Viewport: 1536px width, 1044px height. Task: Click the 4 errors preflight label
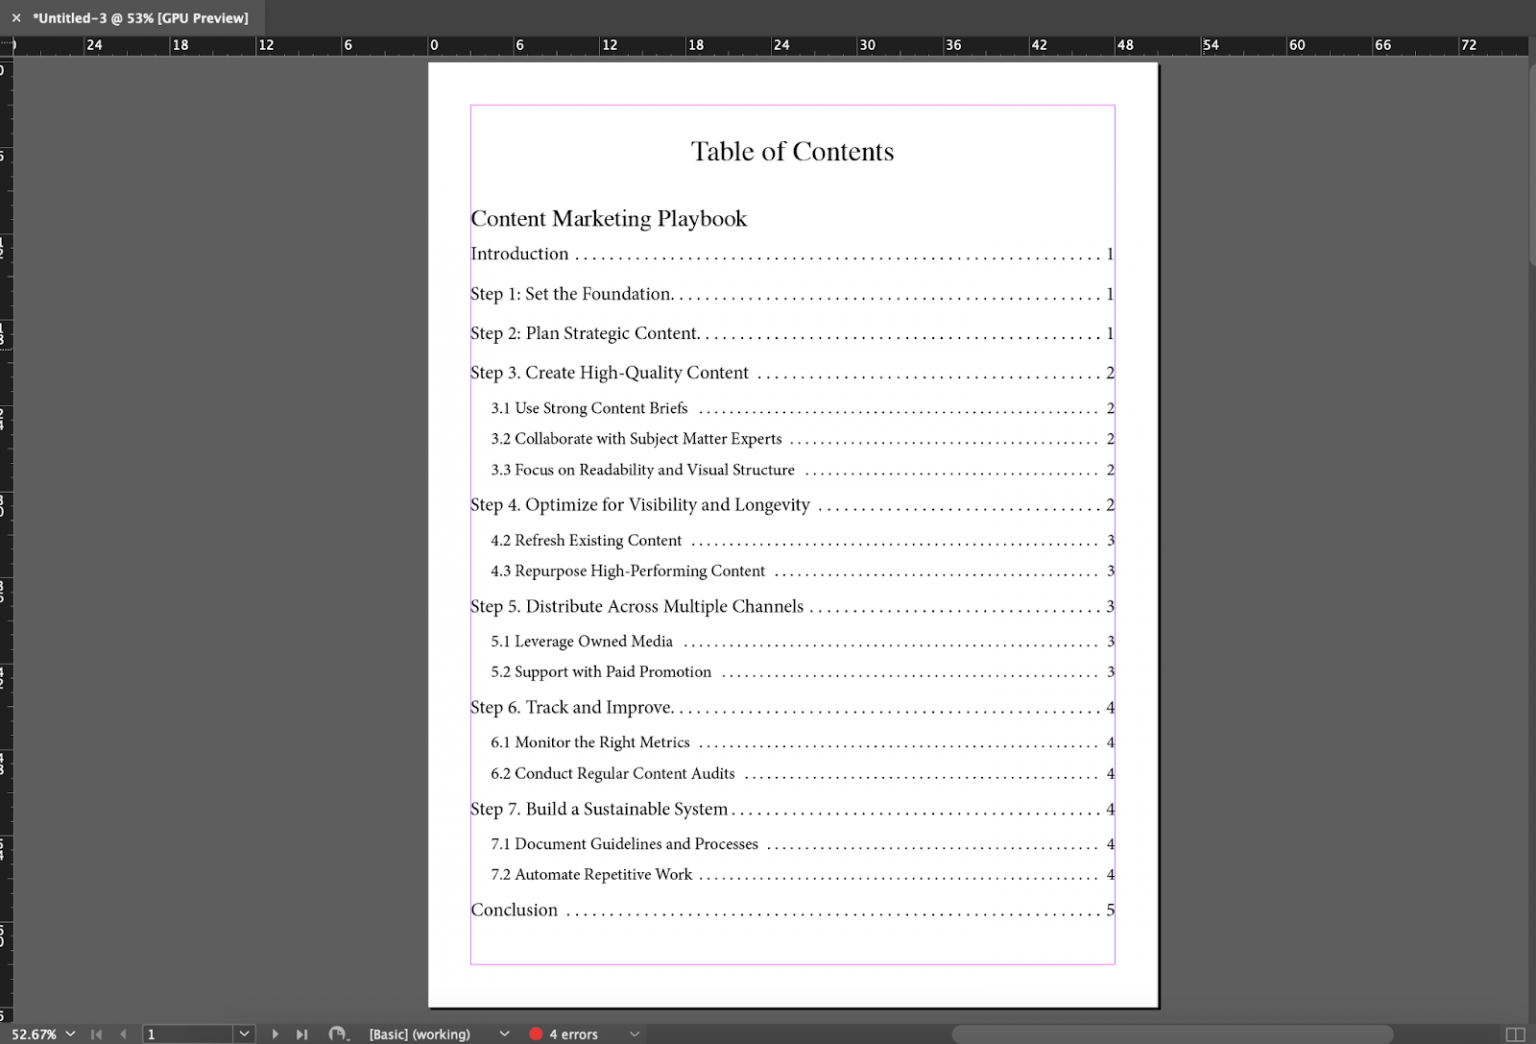(573, 1034)
